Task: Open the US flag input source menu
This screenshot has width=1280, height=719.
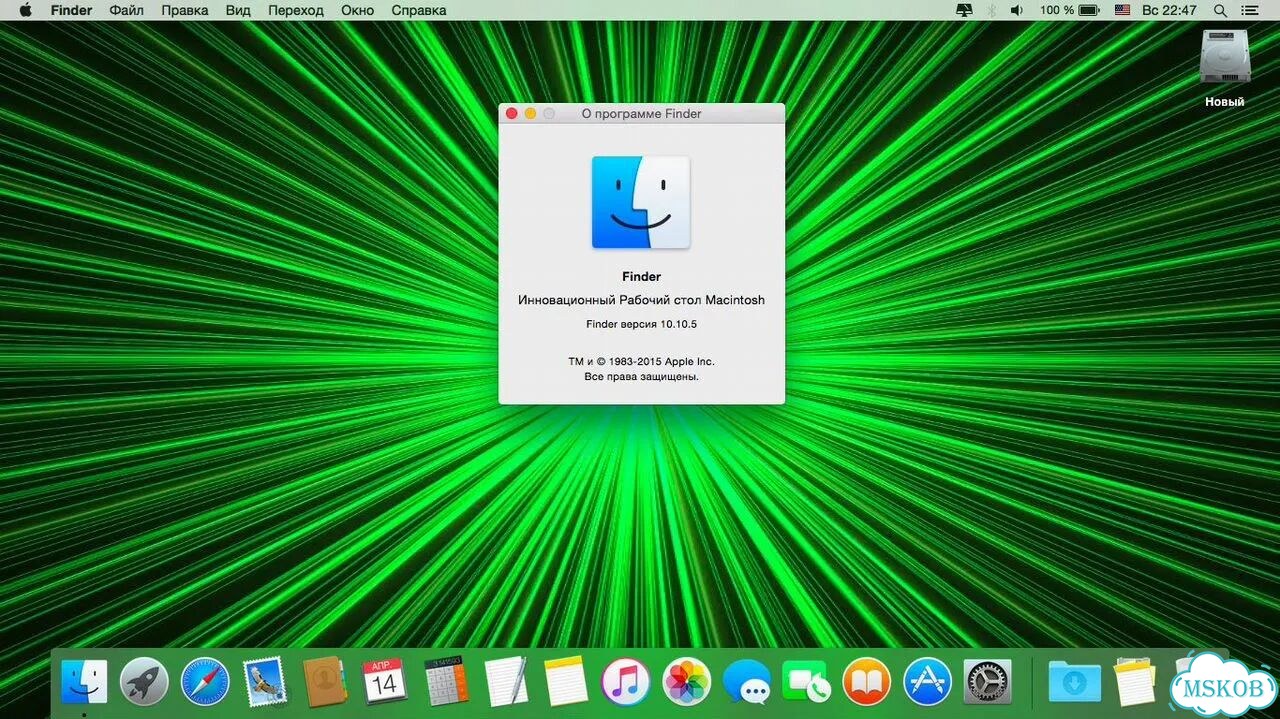Action: point(1122,10)
